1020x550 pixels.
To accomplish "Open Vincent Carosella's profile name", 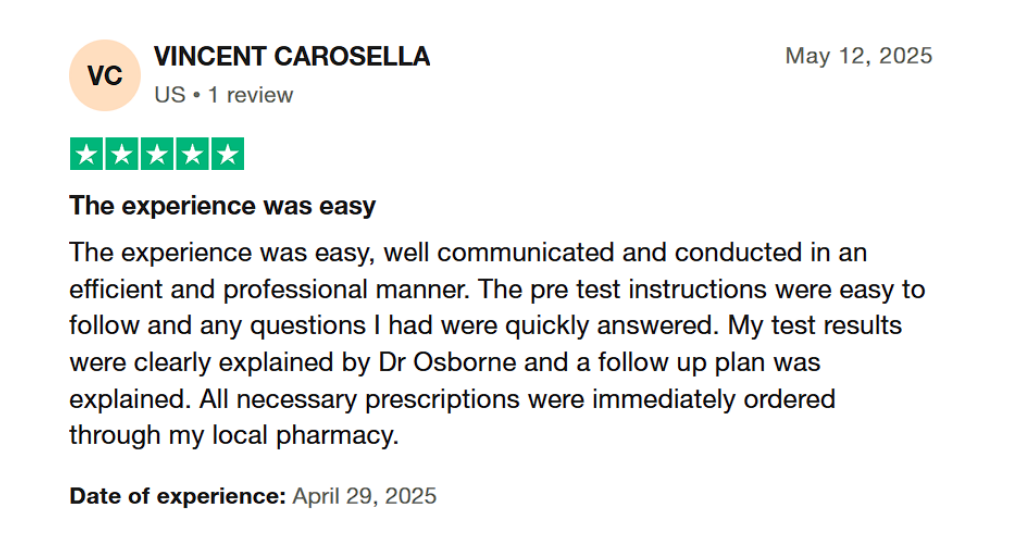I will click(291, 57).
